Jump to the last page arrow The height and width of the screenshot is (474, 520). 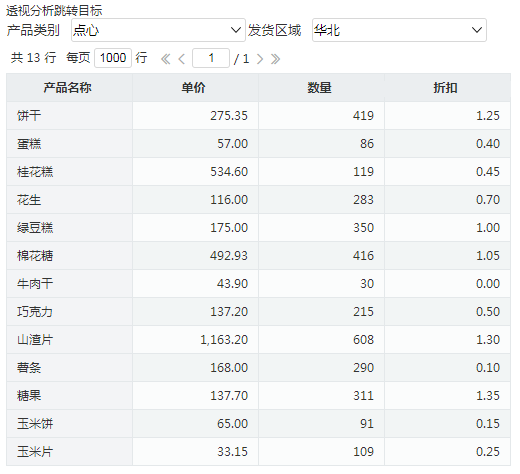click(275, 59)
